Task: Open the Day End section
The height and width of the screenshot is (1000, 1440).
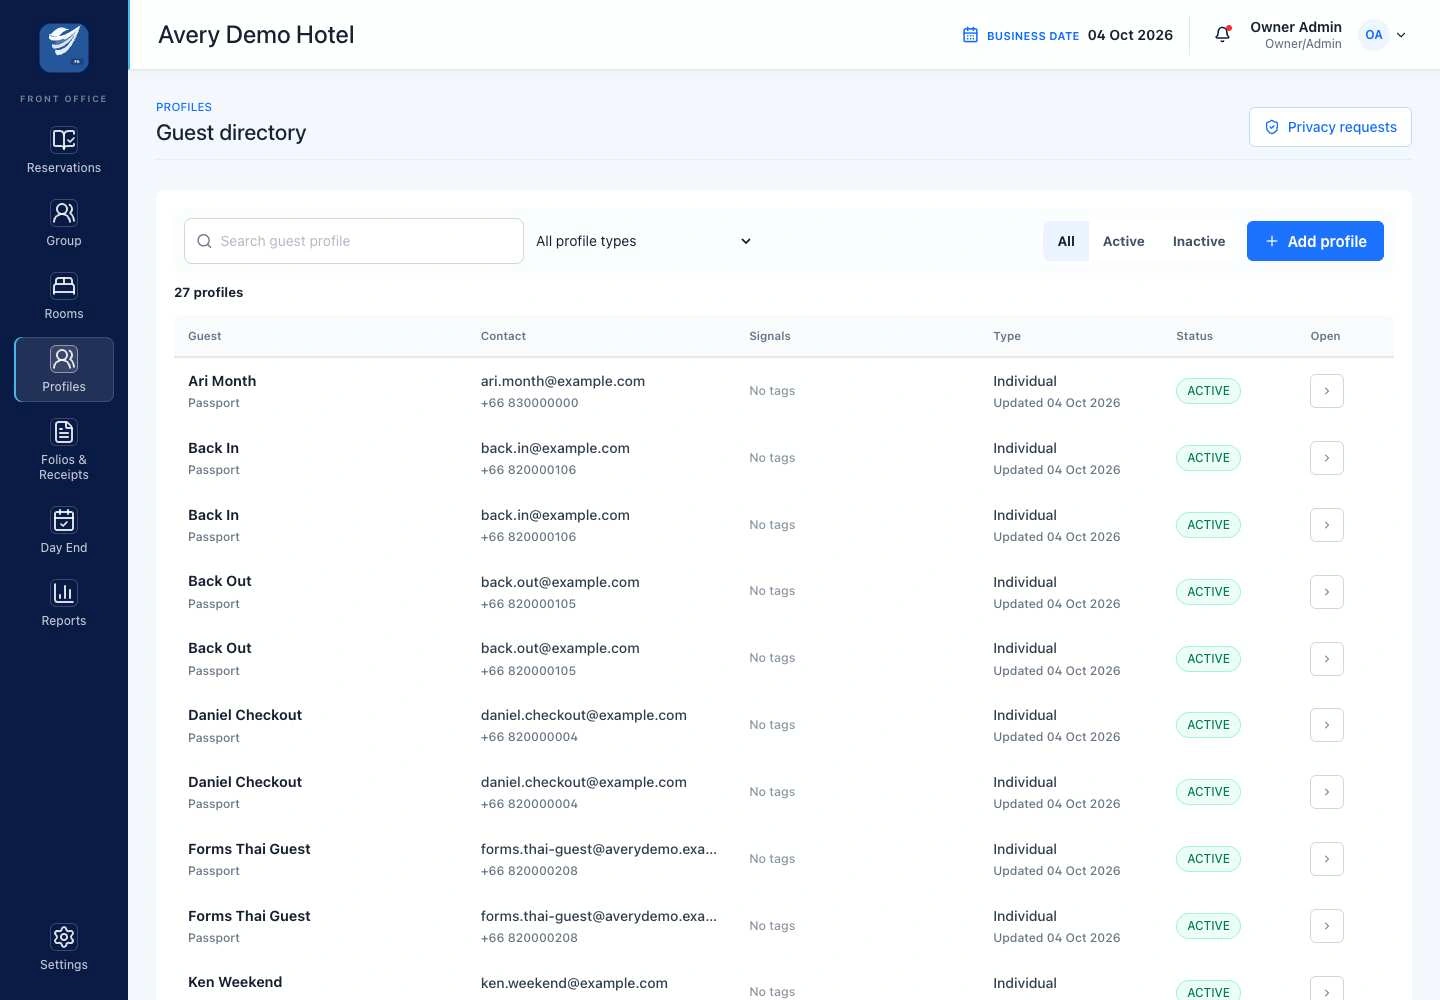Action: (x=64, y=532)
